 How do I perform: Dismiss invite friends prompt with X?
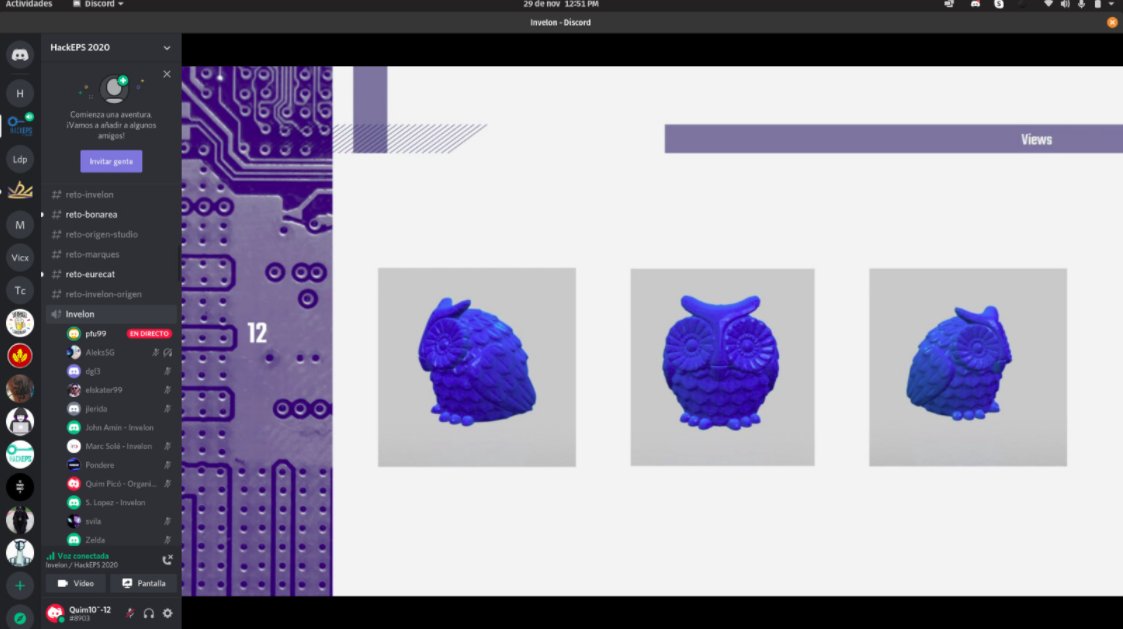point(167,74)
